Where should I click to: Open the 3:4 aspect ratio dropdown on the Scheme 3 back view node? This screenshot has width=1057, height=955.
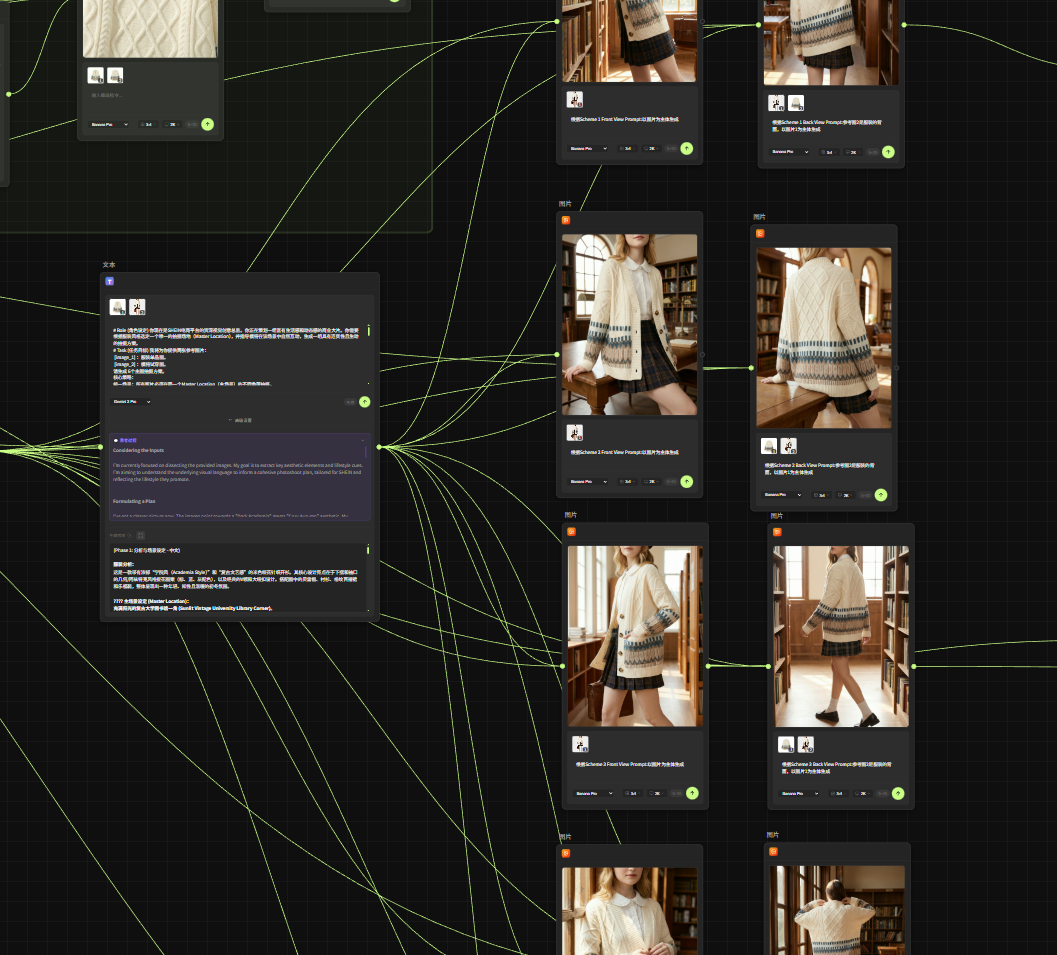tap(834, 793)
